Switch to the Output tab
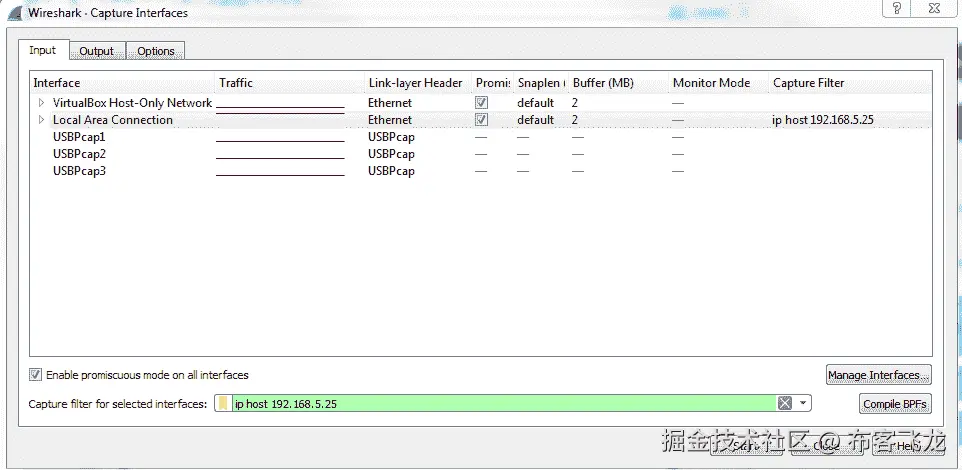This screenshot has width=962, height=470. tap(97, 51)
